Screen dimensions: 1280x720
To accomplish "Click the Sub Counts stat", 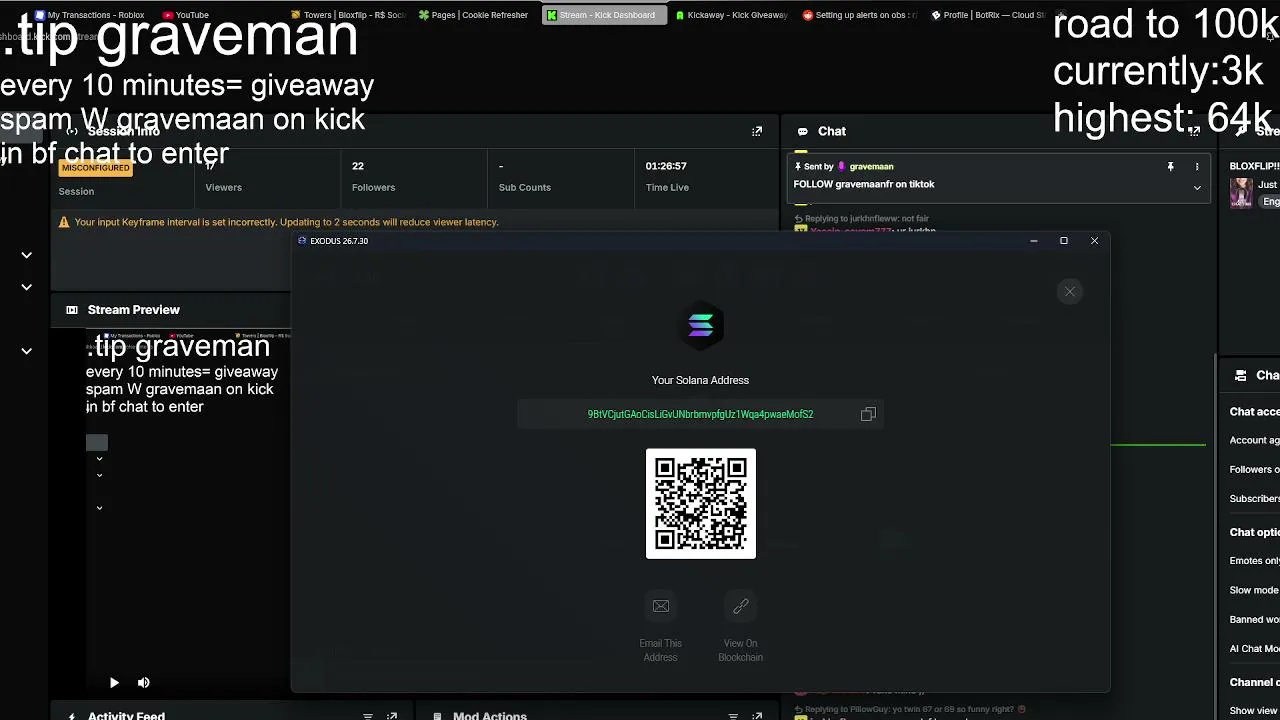I will 525,187.
